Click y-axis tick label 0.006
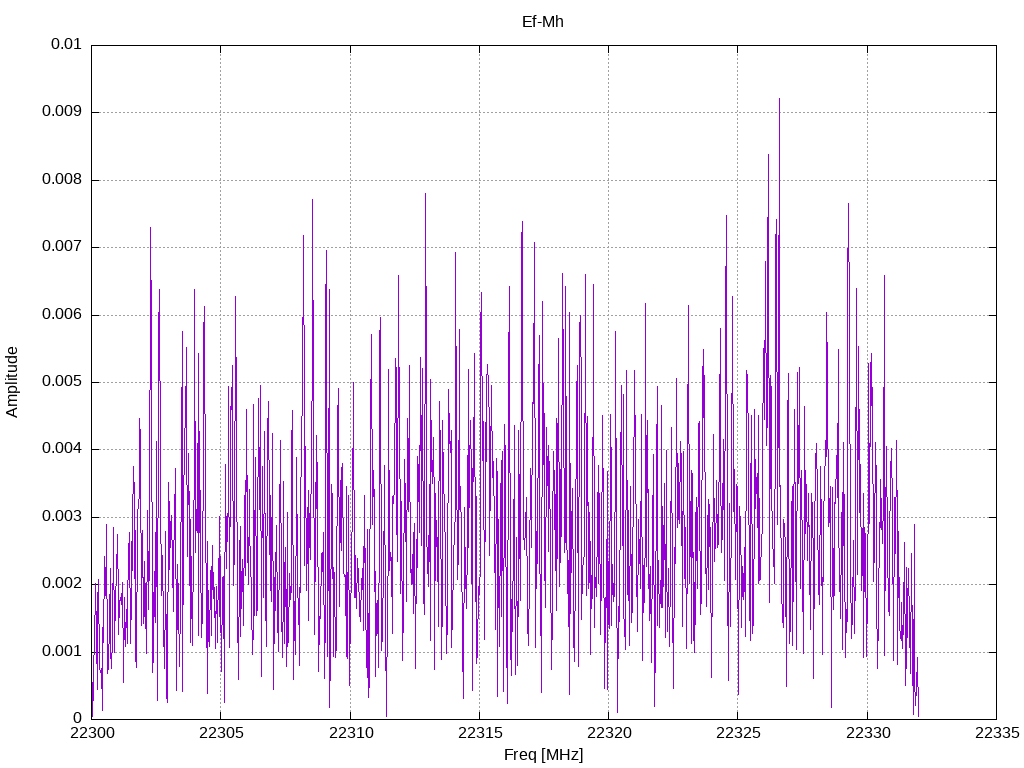Image resolution: width=1024 pixels, height=768 pixels. point(62,315)
